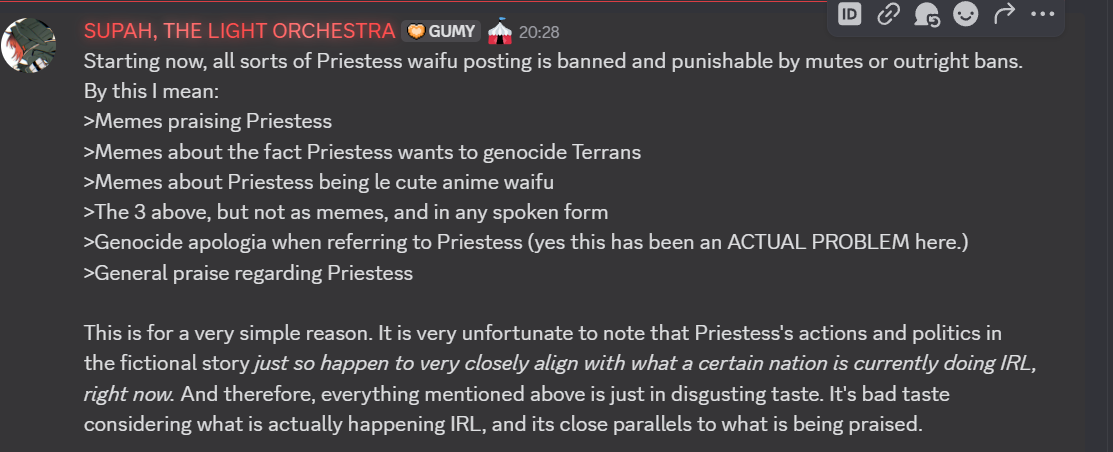Viewport: 1113px width, 452px height.
Task: Click the '>General praise regarding Priestess' line
Action: tap(248, 272)
